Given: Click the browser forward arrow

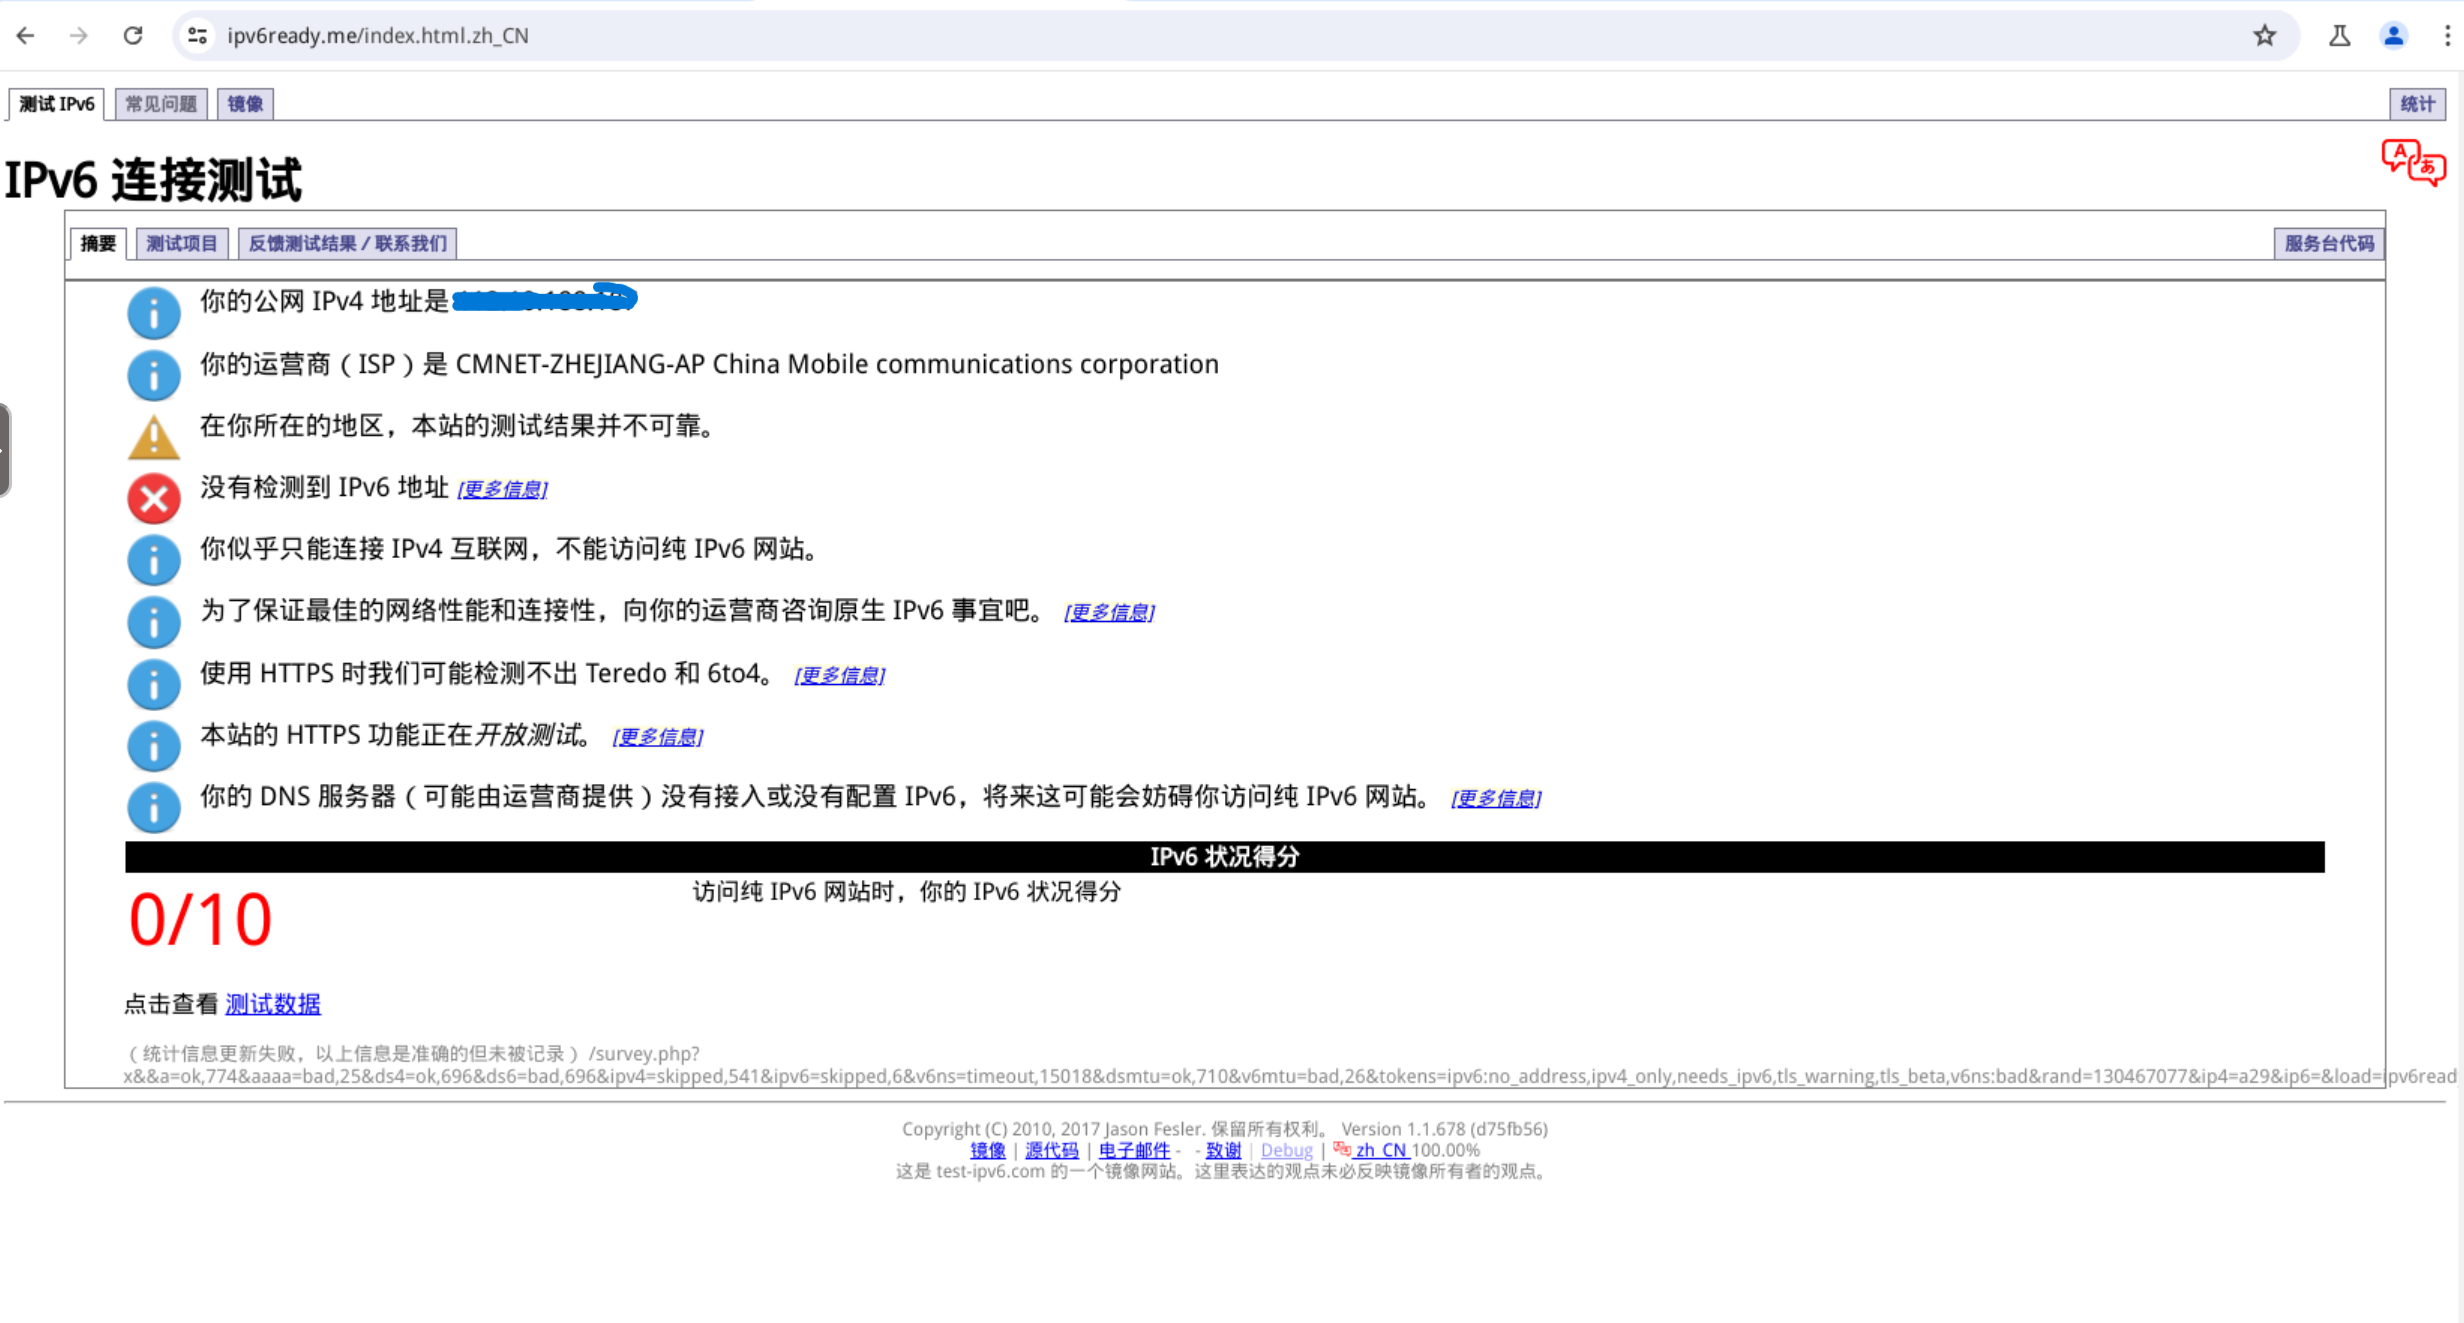Looking at the screenshot, I should pyautogui.click(x=79, y=36).
